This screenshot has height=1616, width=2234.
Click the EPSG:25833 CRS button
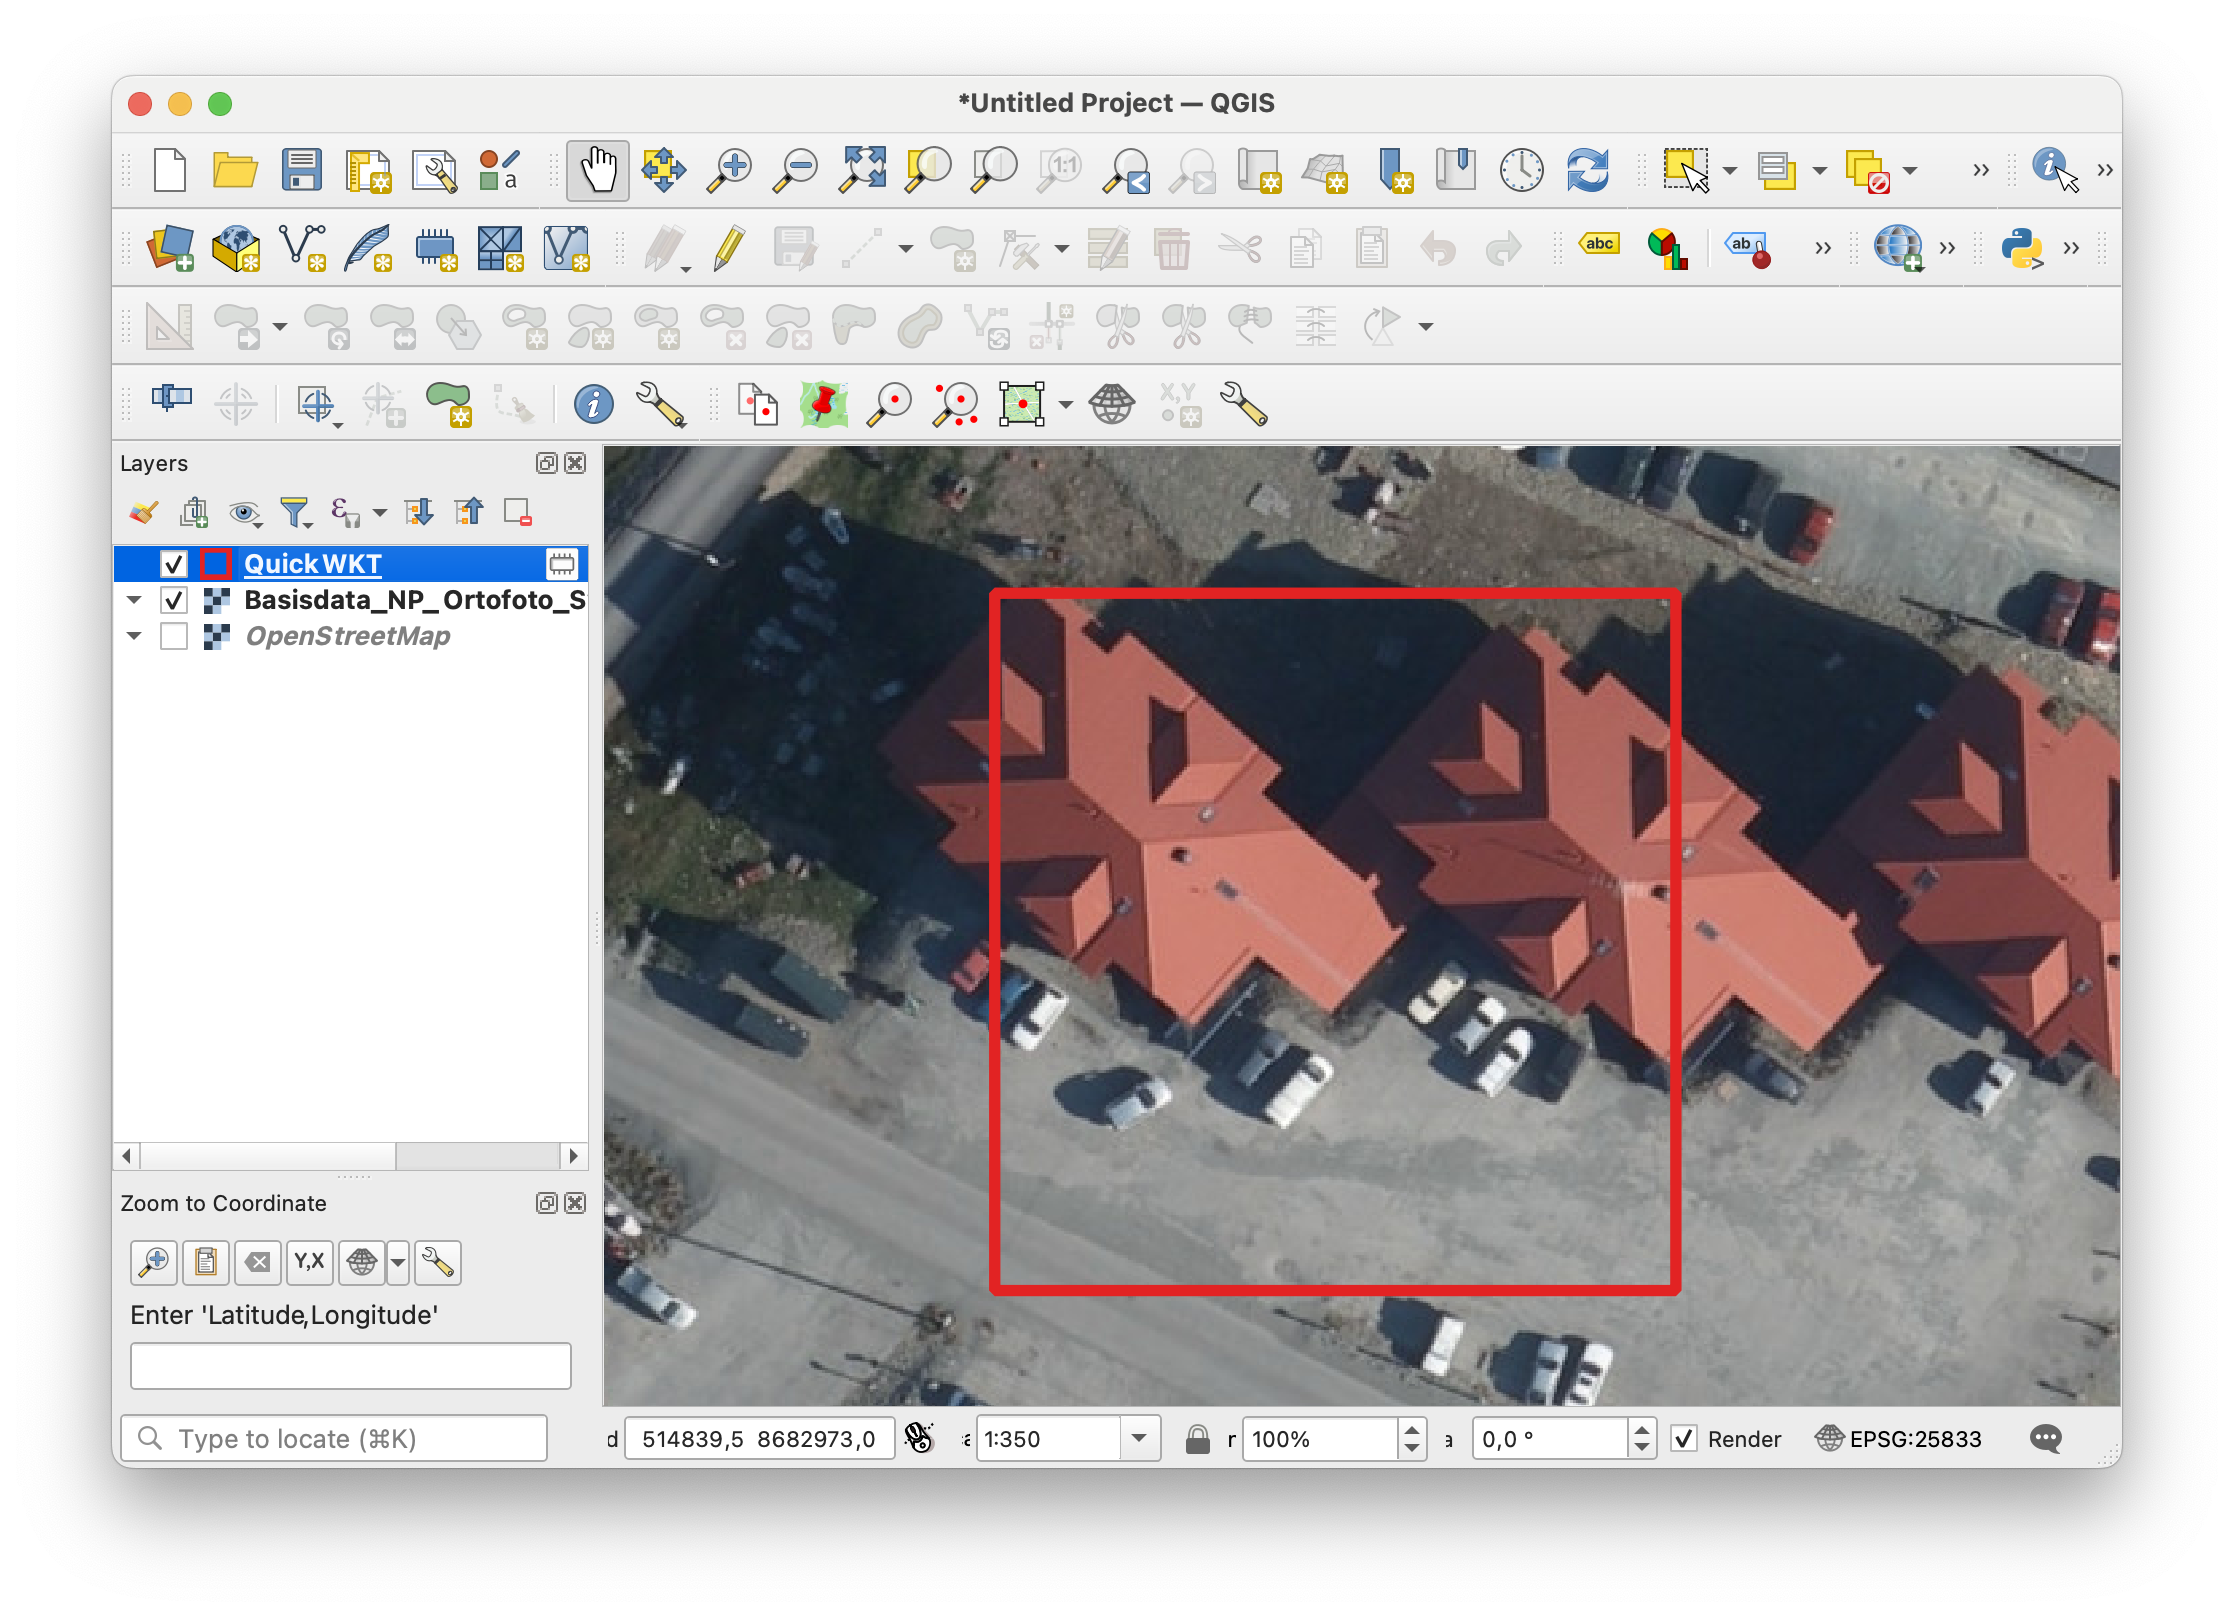pos(1898,1439)
